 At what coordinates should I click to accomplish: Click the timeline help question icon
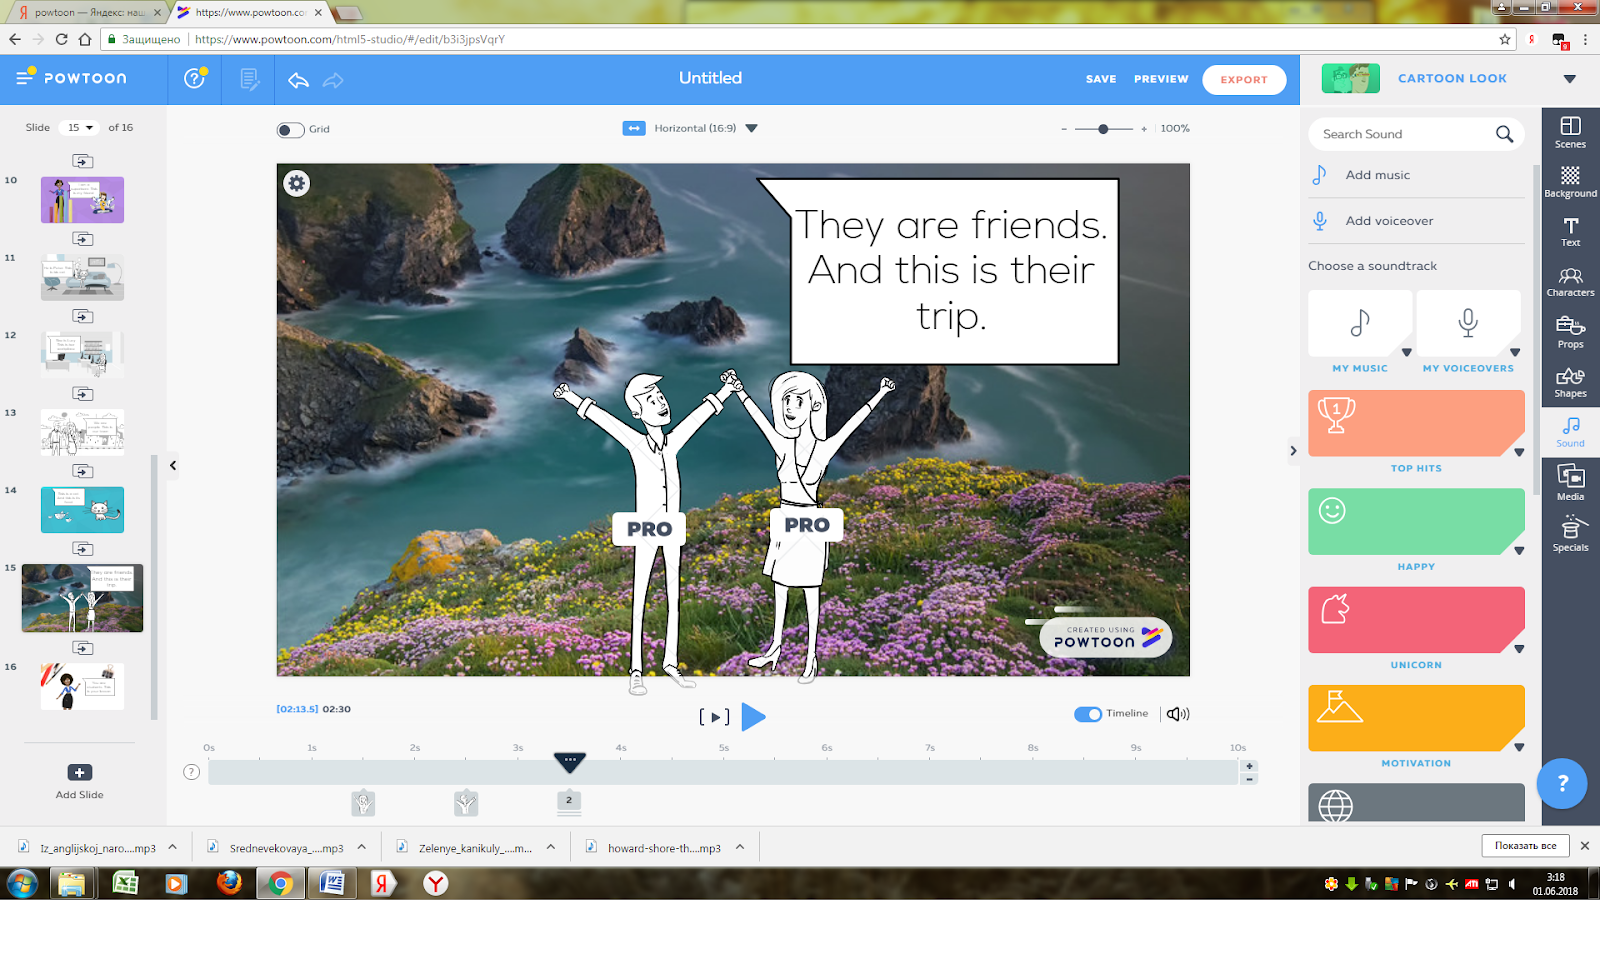coord(192,772)
